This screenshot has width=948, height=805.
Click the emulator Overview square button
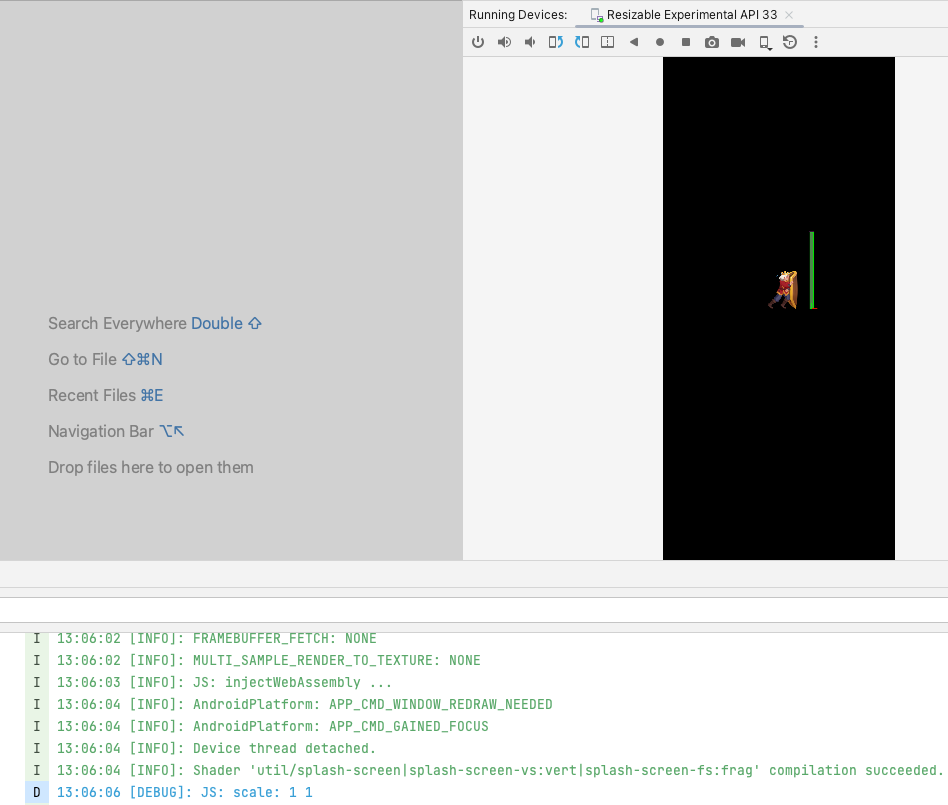(x=686, y=42)
